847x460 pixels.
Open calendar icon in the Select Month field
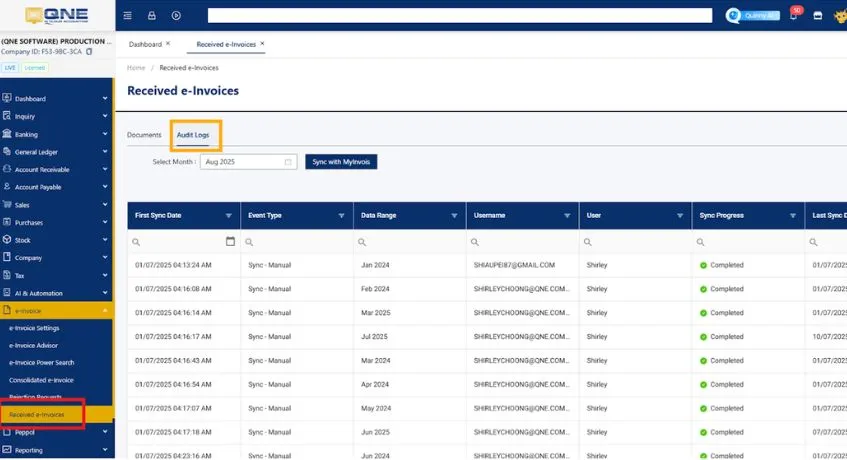pyautogui.click(x=288, y=162)
